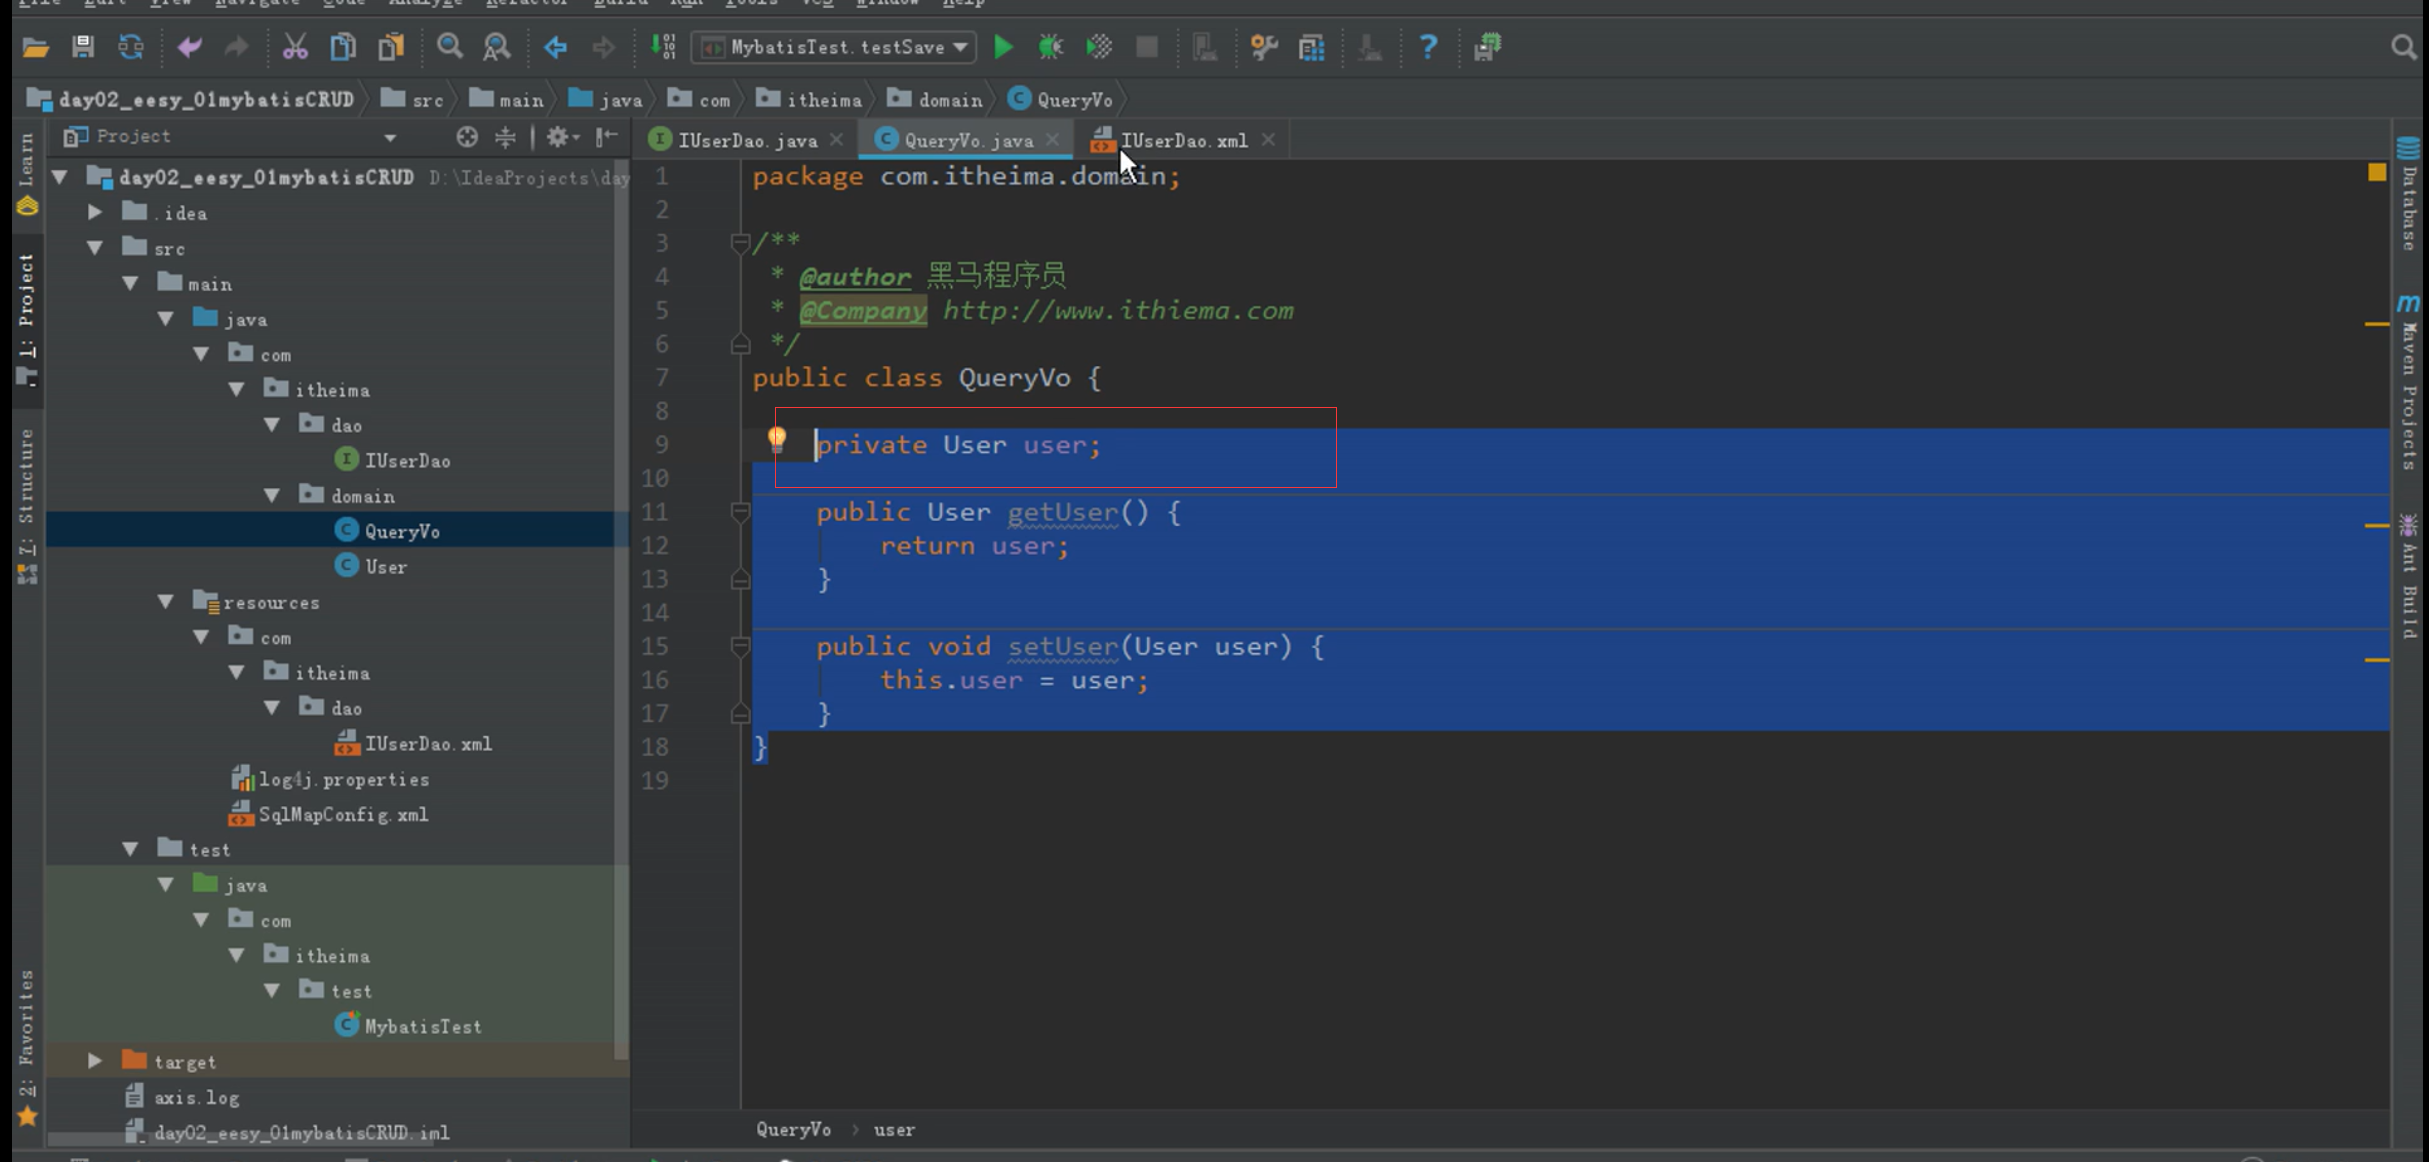The height and width of the screenshot is (1162, 2429).
Task: Click the green Run button
Action: tap(1003, 47)
